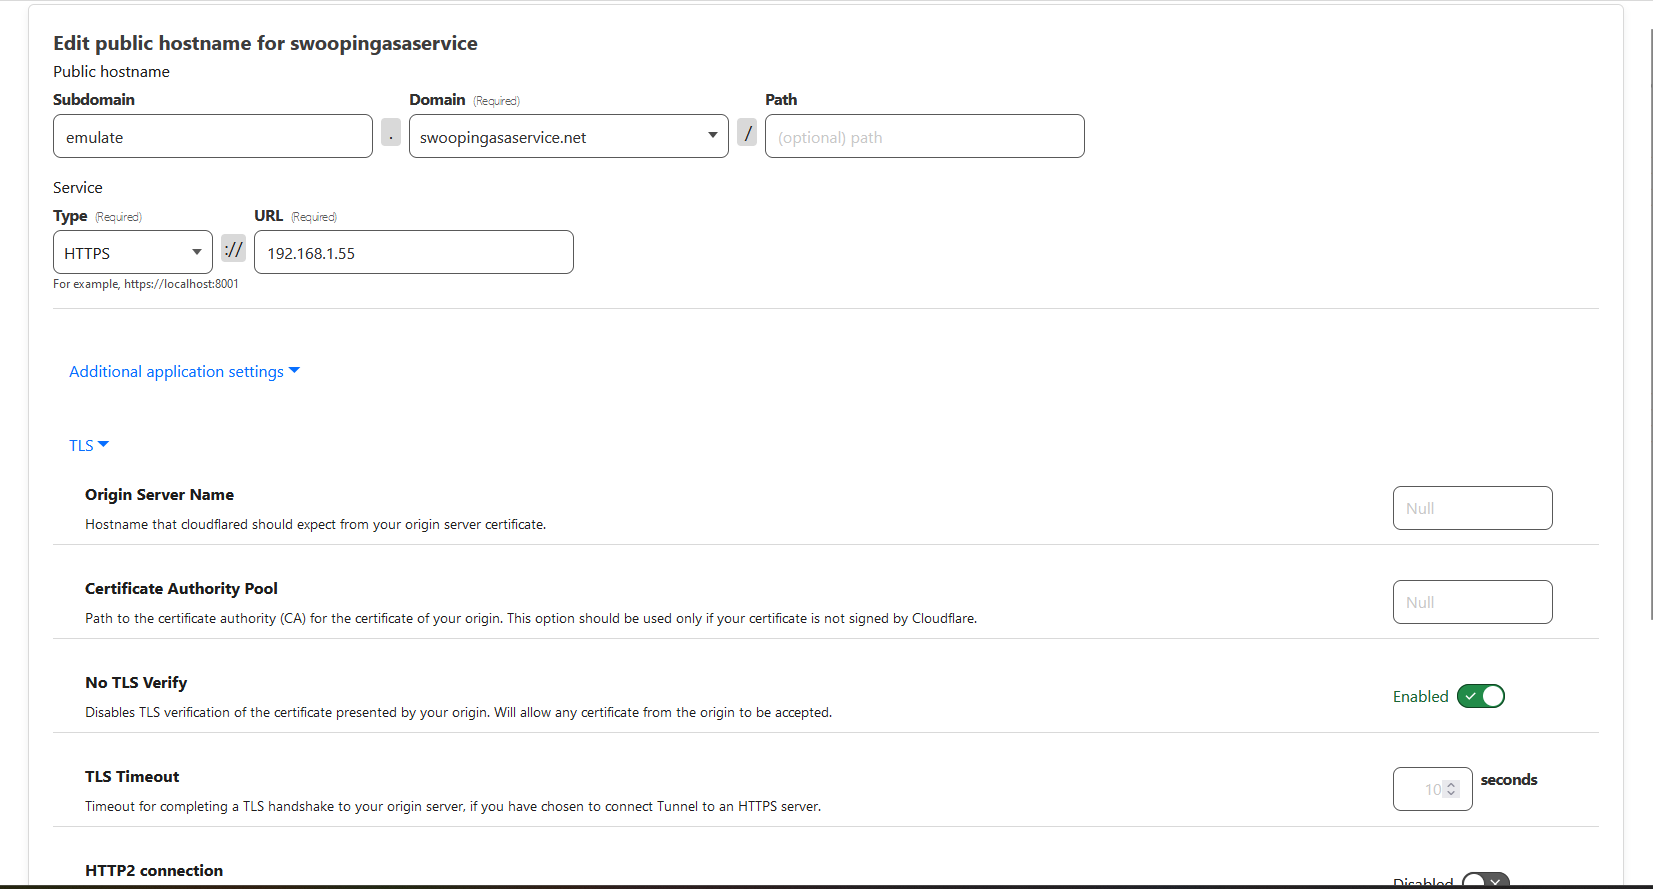Click the URL field with 192.168.1.55
This screenshot has height=889, width=1653.
(414, 252)
